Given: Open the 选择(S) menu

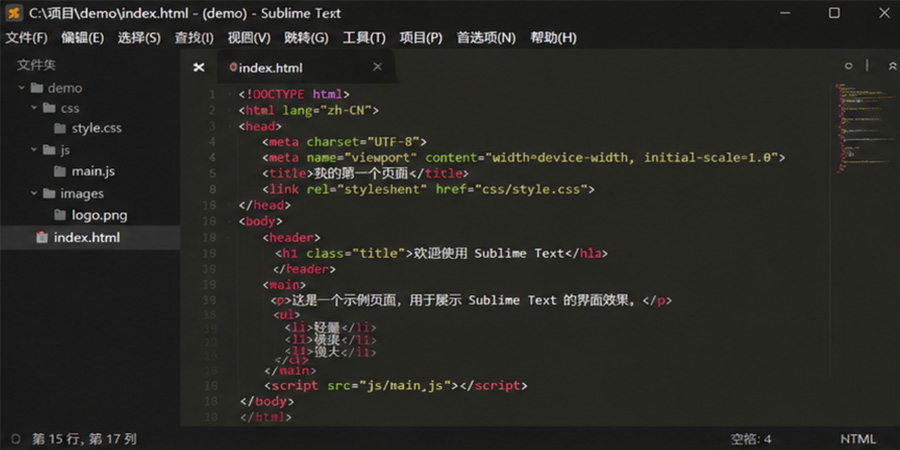Looking at the screenshot, I should [x=139, y=38].
